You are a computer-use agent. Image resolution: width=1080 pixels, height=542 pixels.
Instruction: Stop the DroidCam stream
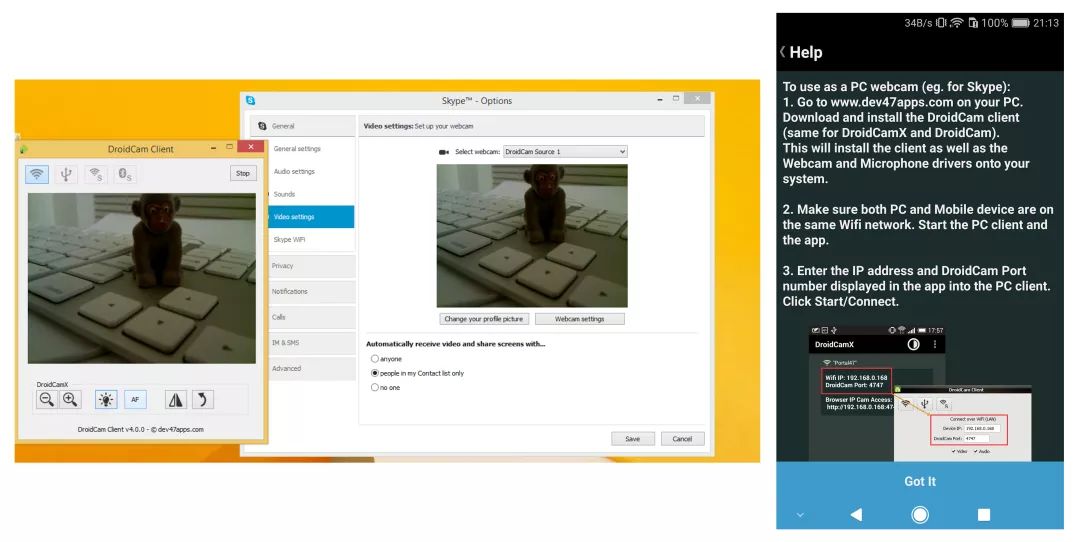[x=243, y=174]
